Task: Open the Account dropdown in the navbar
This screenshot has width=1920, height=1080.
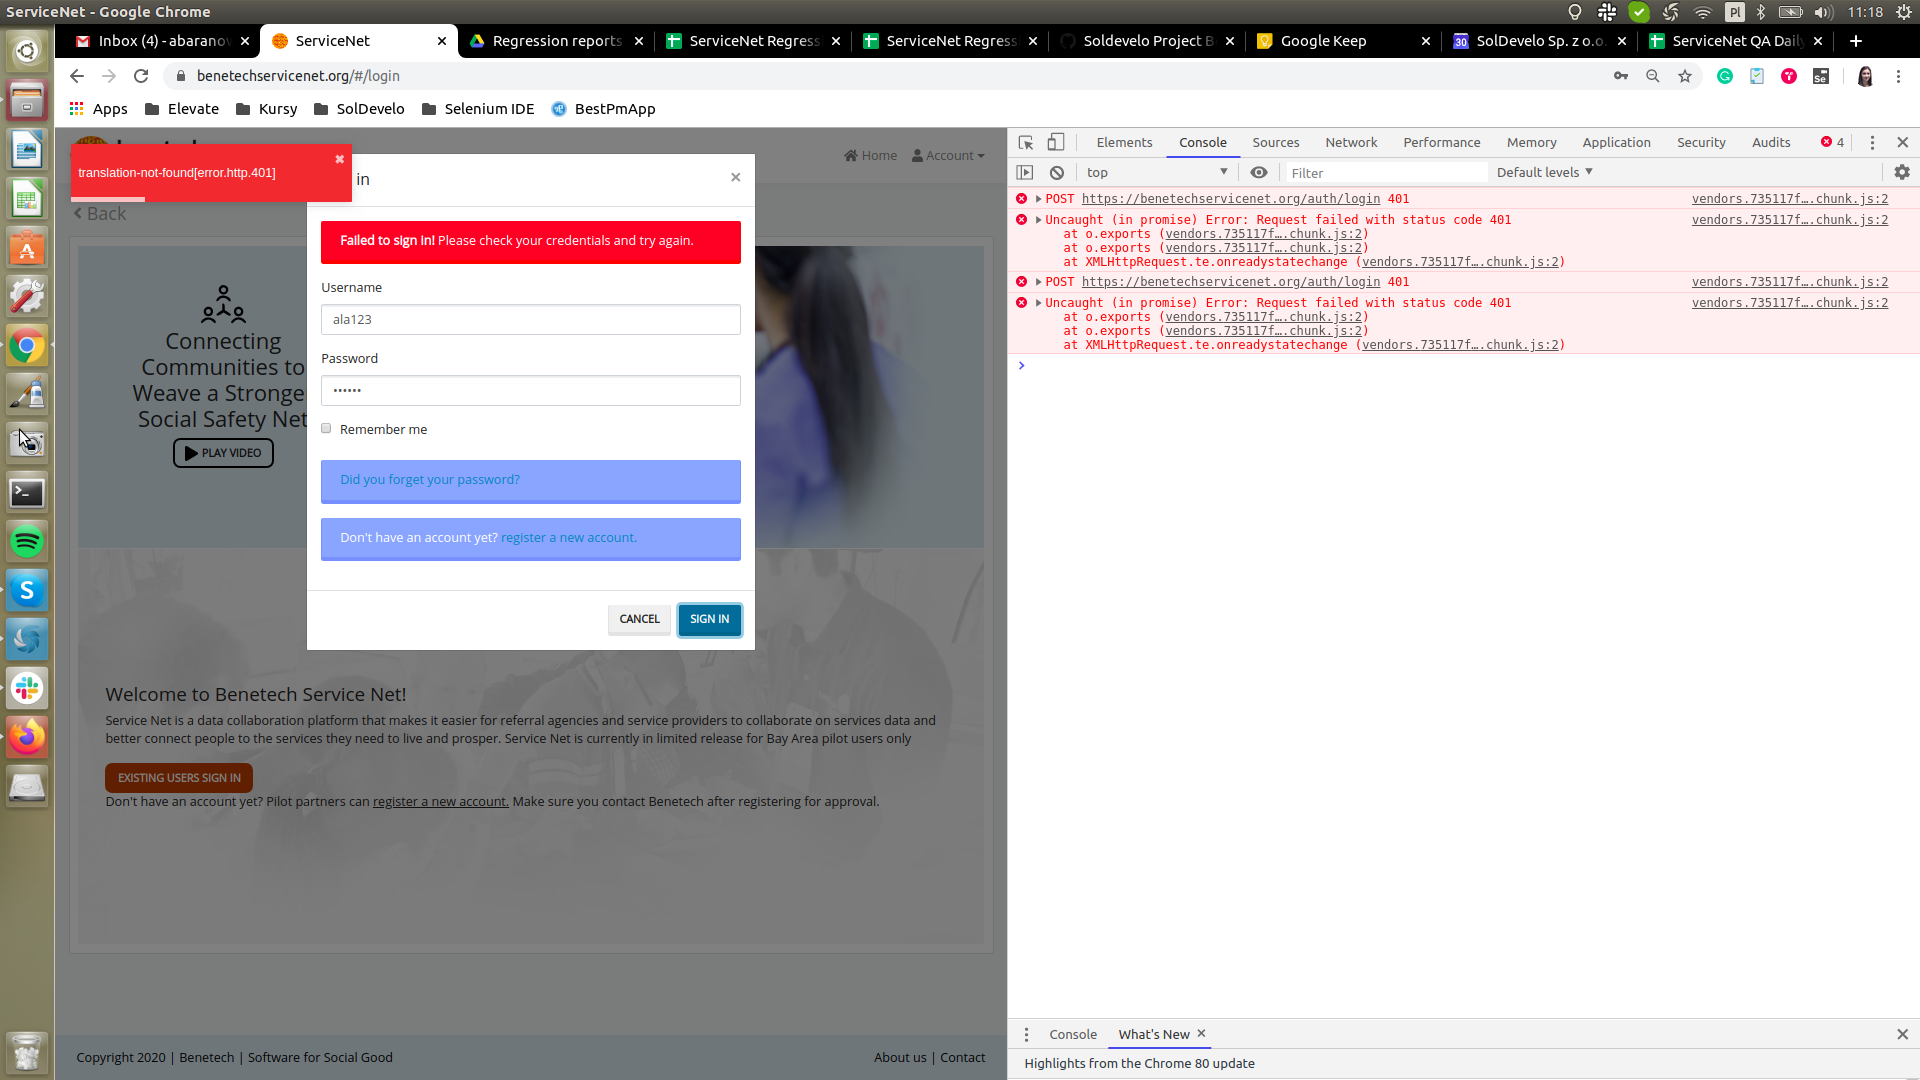Action: point(948,156)
